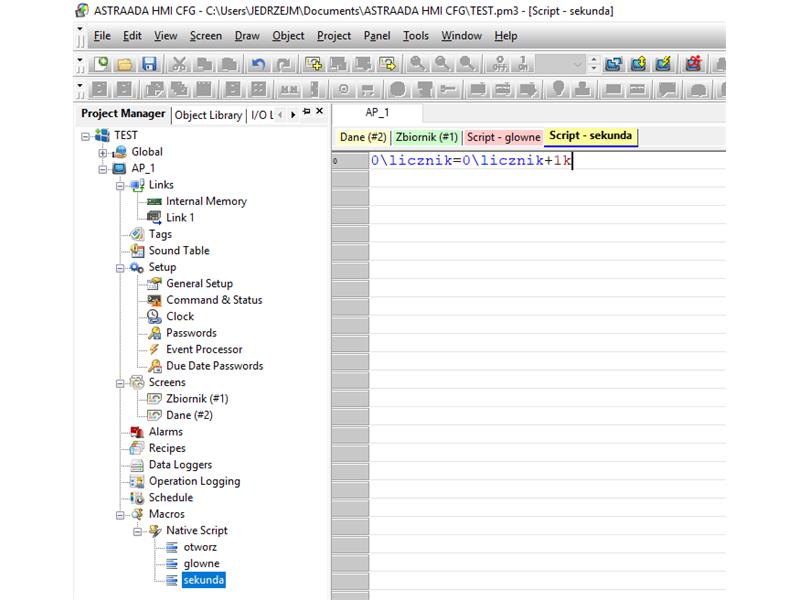Click the Copy toolbar icon
Screen dimensions: 800x600
pyautogui.click(x=205, y=64)
